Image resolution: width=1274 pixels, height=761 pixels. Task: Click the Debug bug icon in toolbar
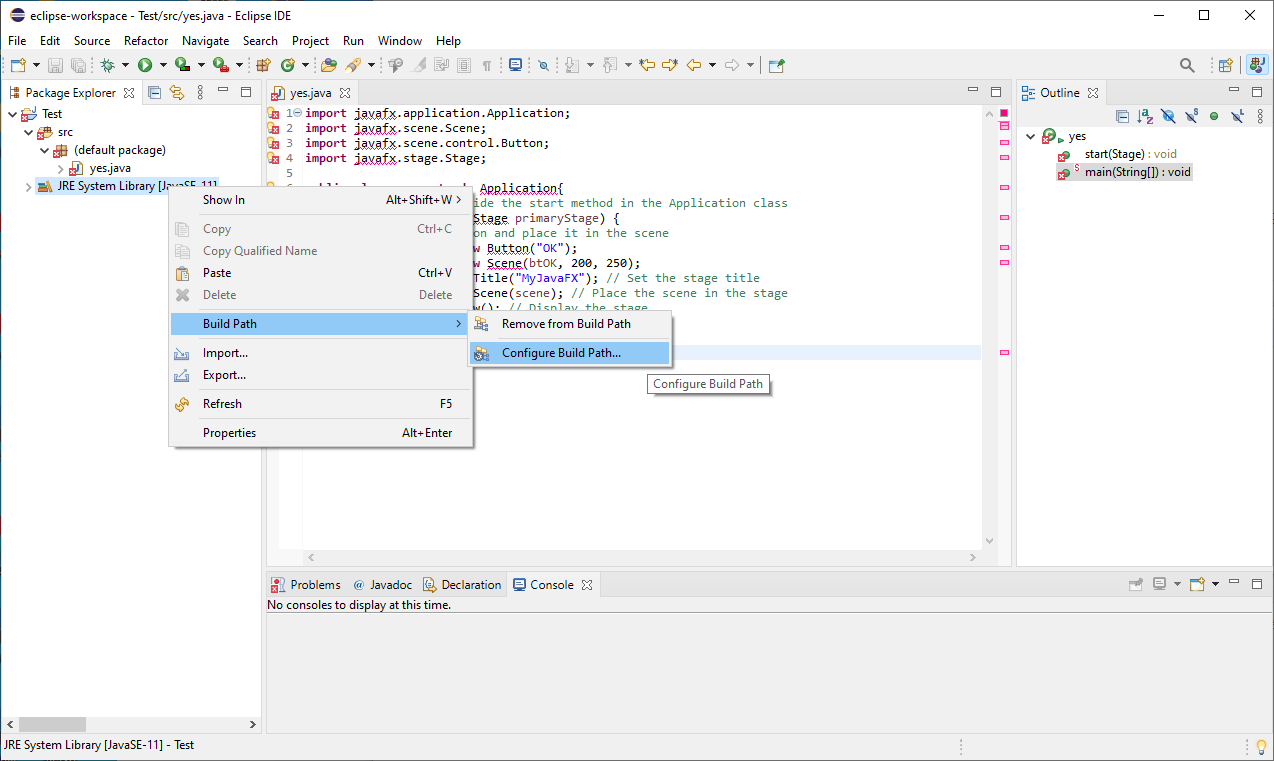click(x=107, y=65)
